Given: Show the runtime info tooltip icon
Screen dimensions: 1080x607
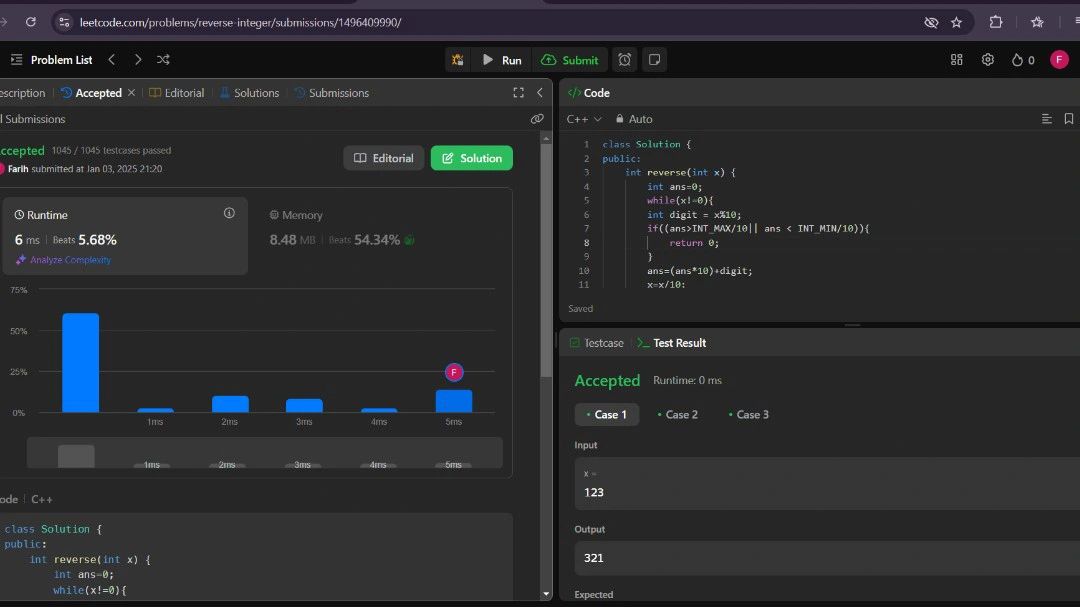Looking at the screenshot, I should (x=229, y=213).
